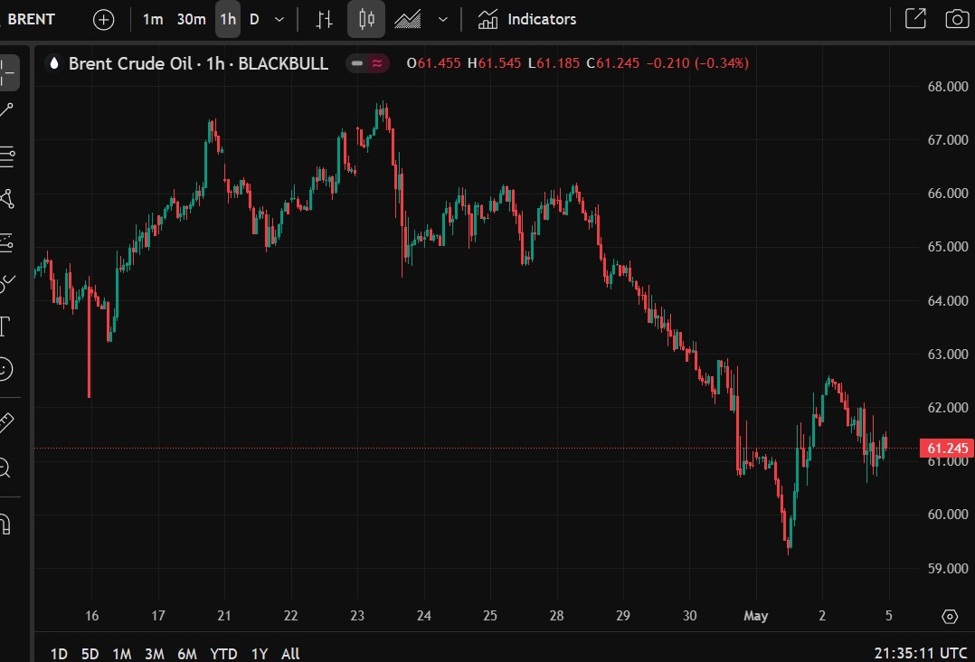The height and width of the screenshot is (662, 975).
Task: Switch to the YTD range tab
Action: click(223, 653)
